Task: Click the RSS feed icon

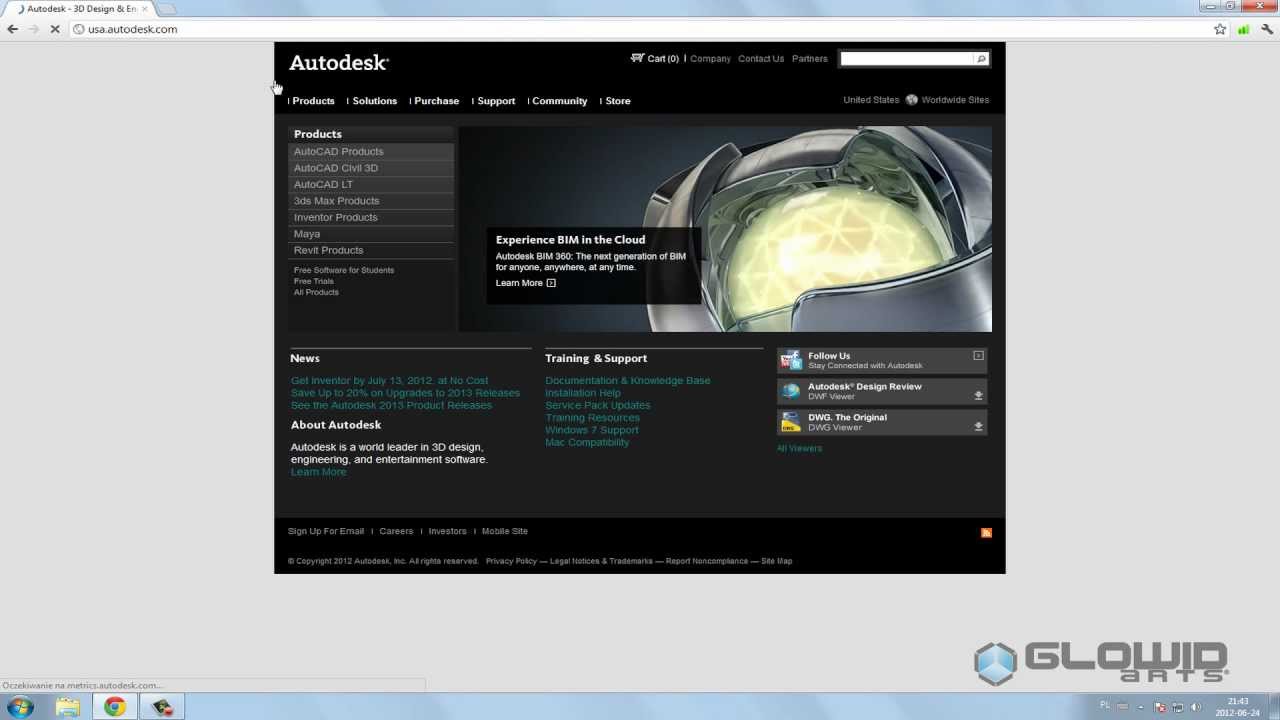Action: [986, 533]
